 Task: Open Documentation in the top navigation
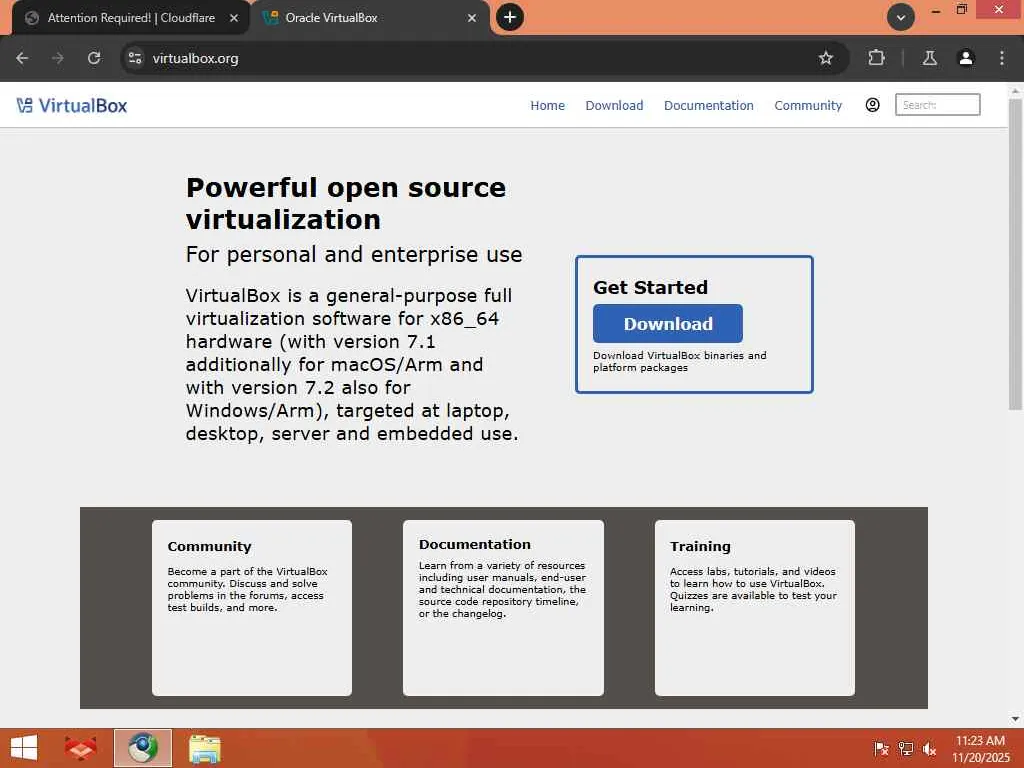tap(709, 106)
